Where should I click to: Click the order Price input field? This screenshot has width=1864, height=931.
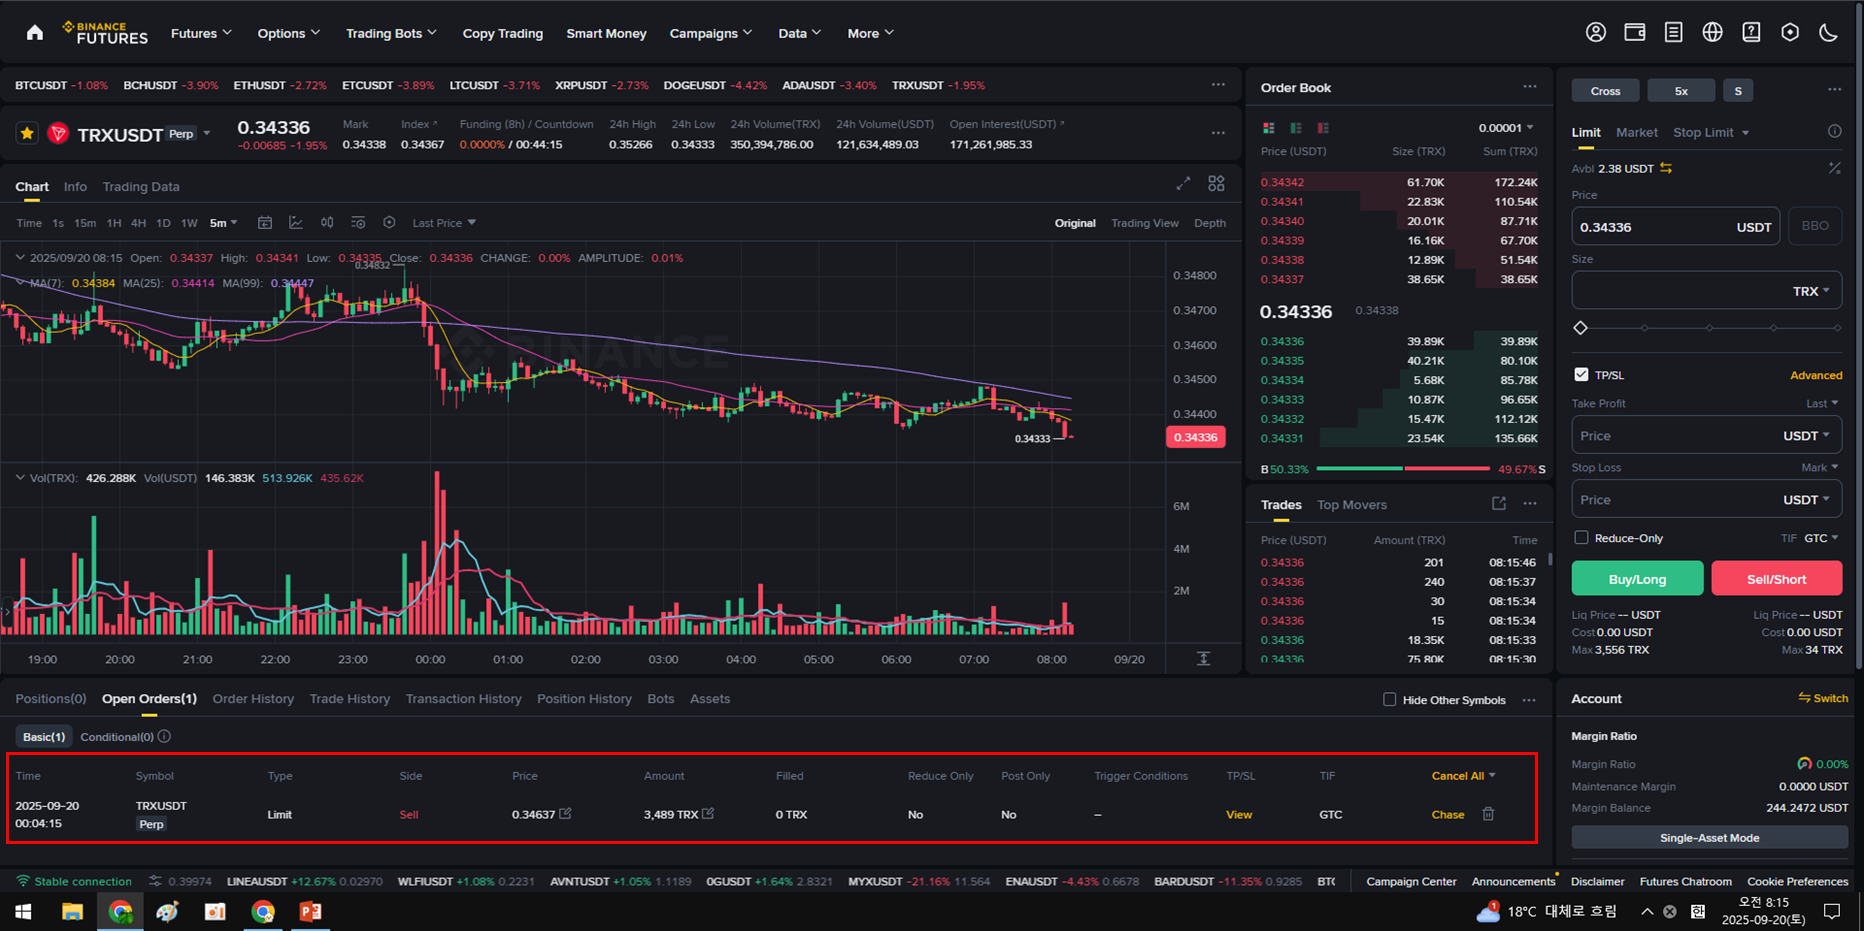pos(1676,227)
